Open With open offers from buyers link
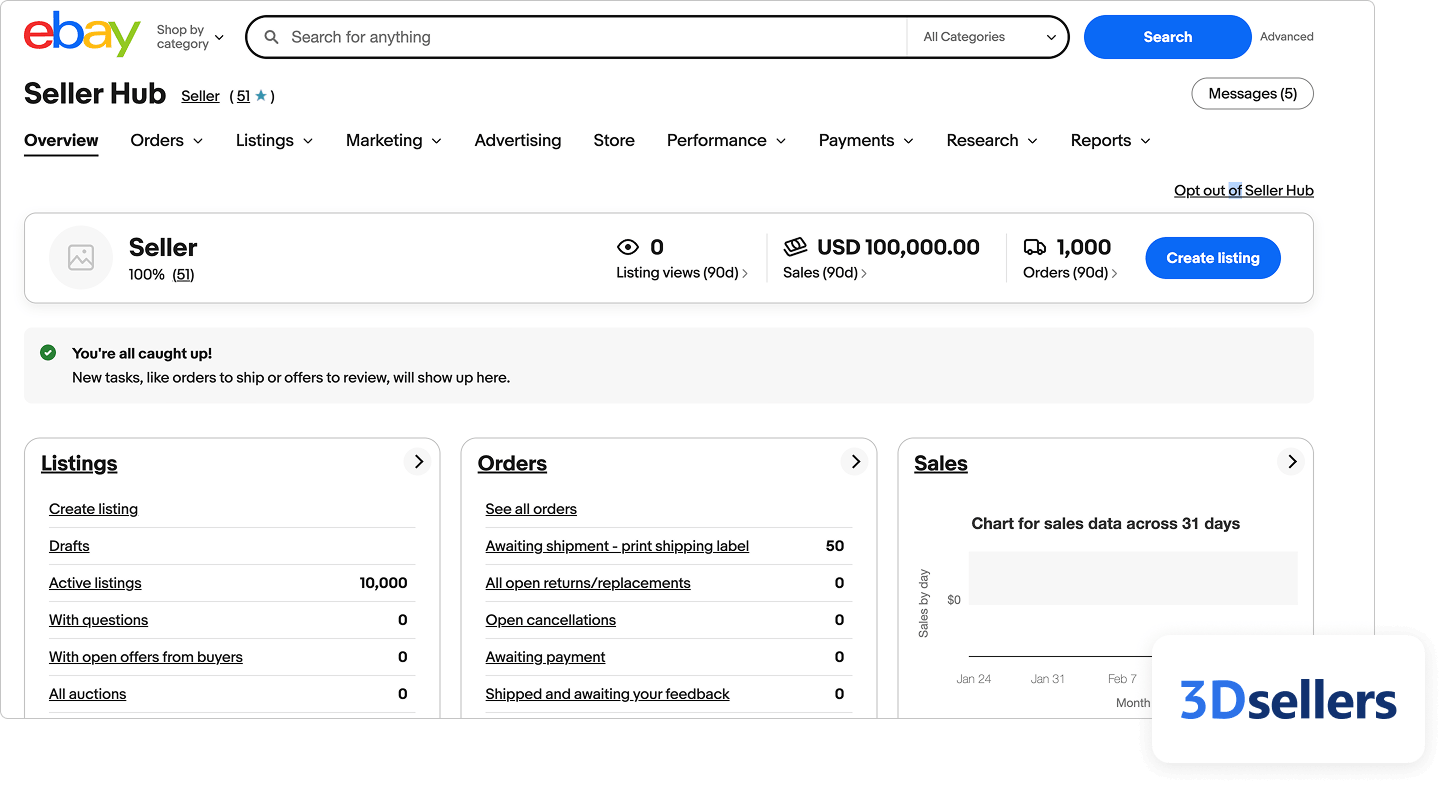The image size is (1447, 789). pos(146,657)
